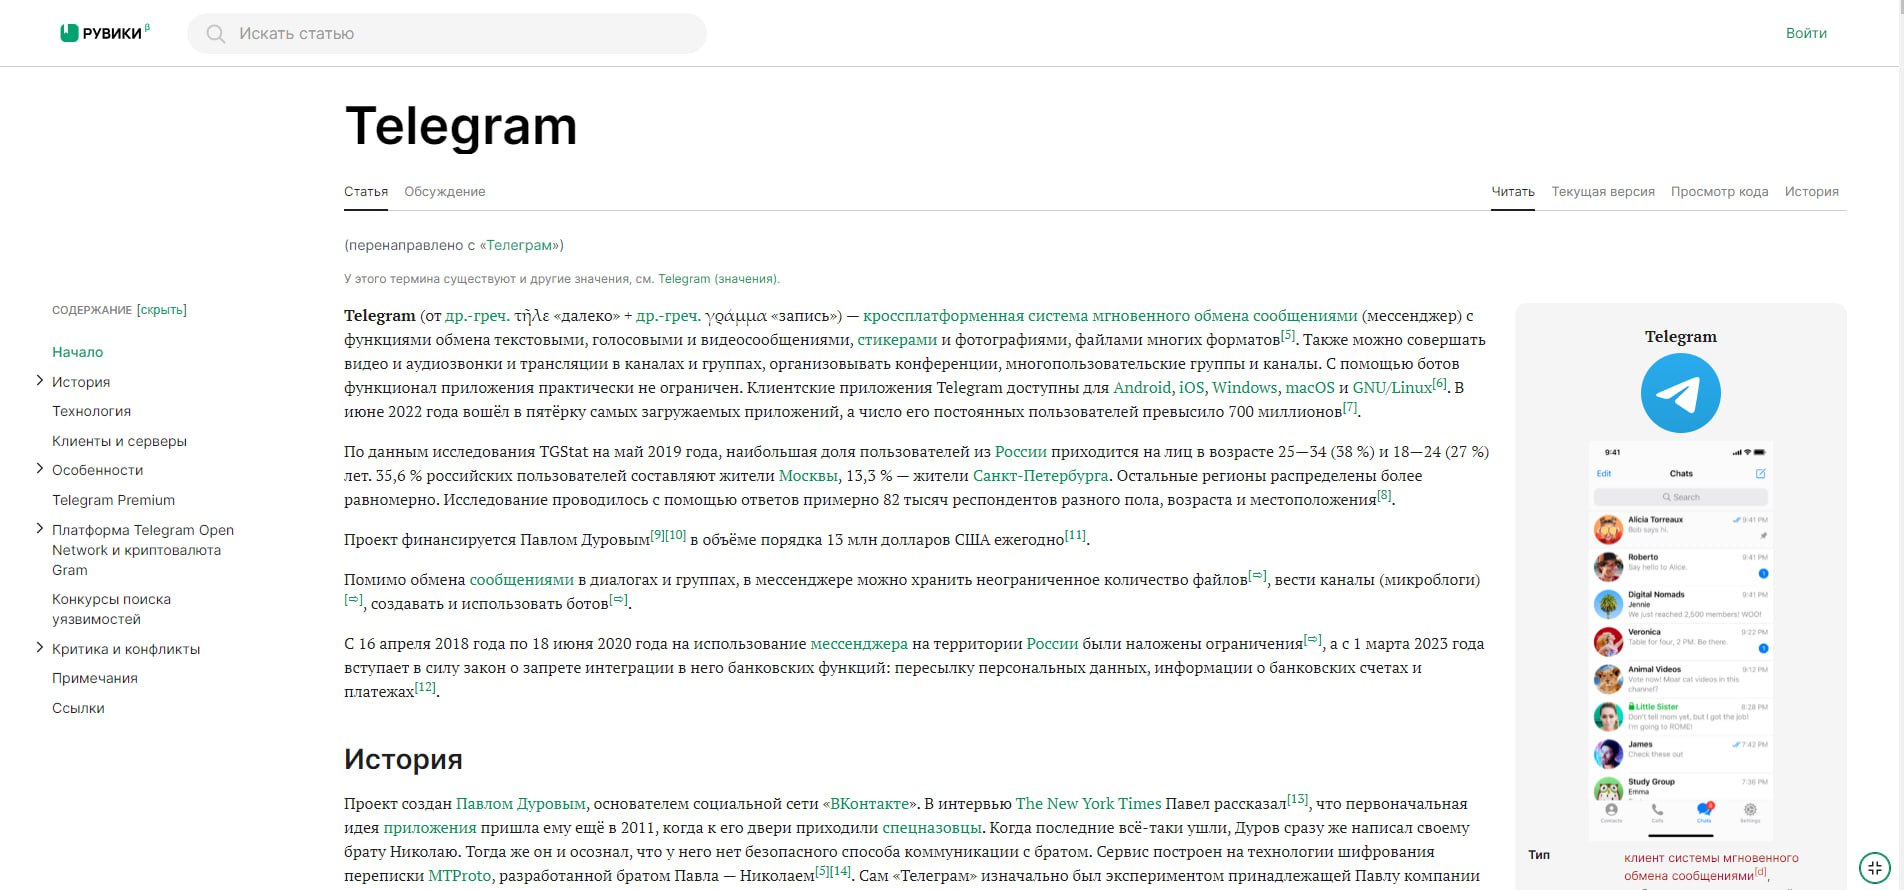
Task: Open the Просмотр кода tab
Action: tap(1720, 191)
